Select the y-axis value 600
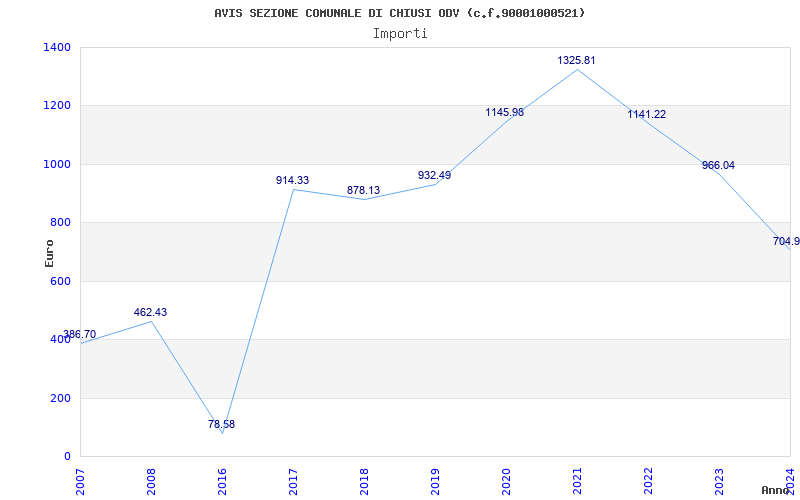 60,281
